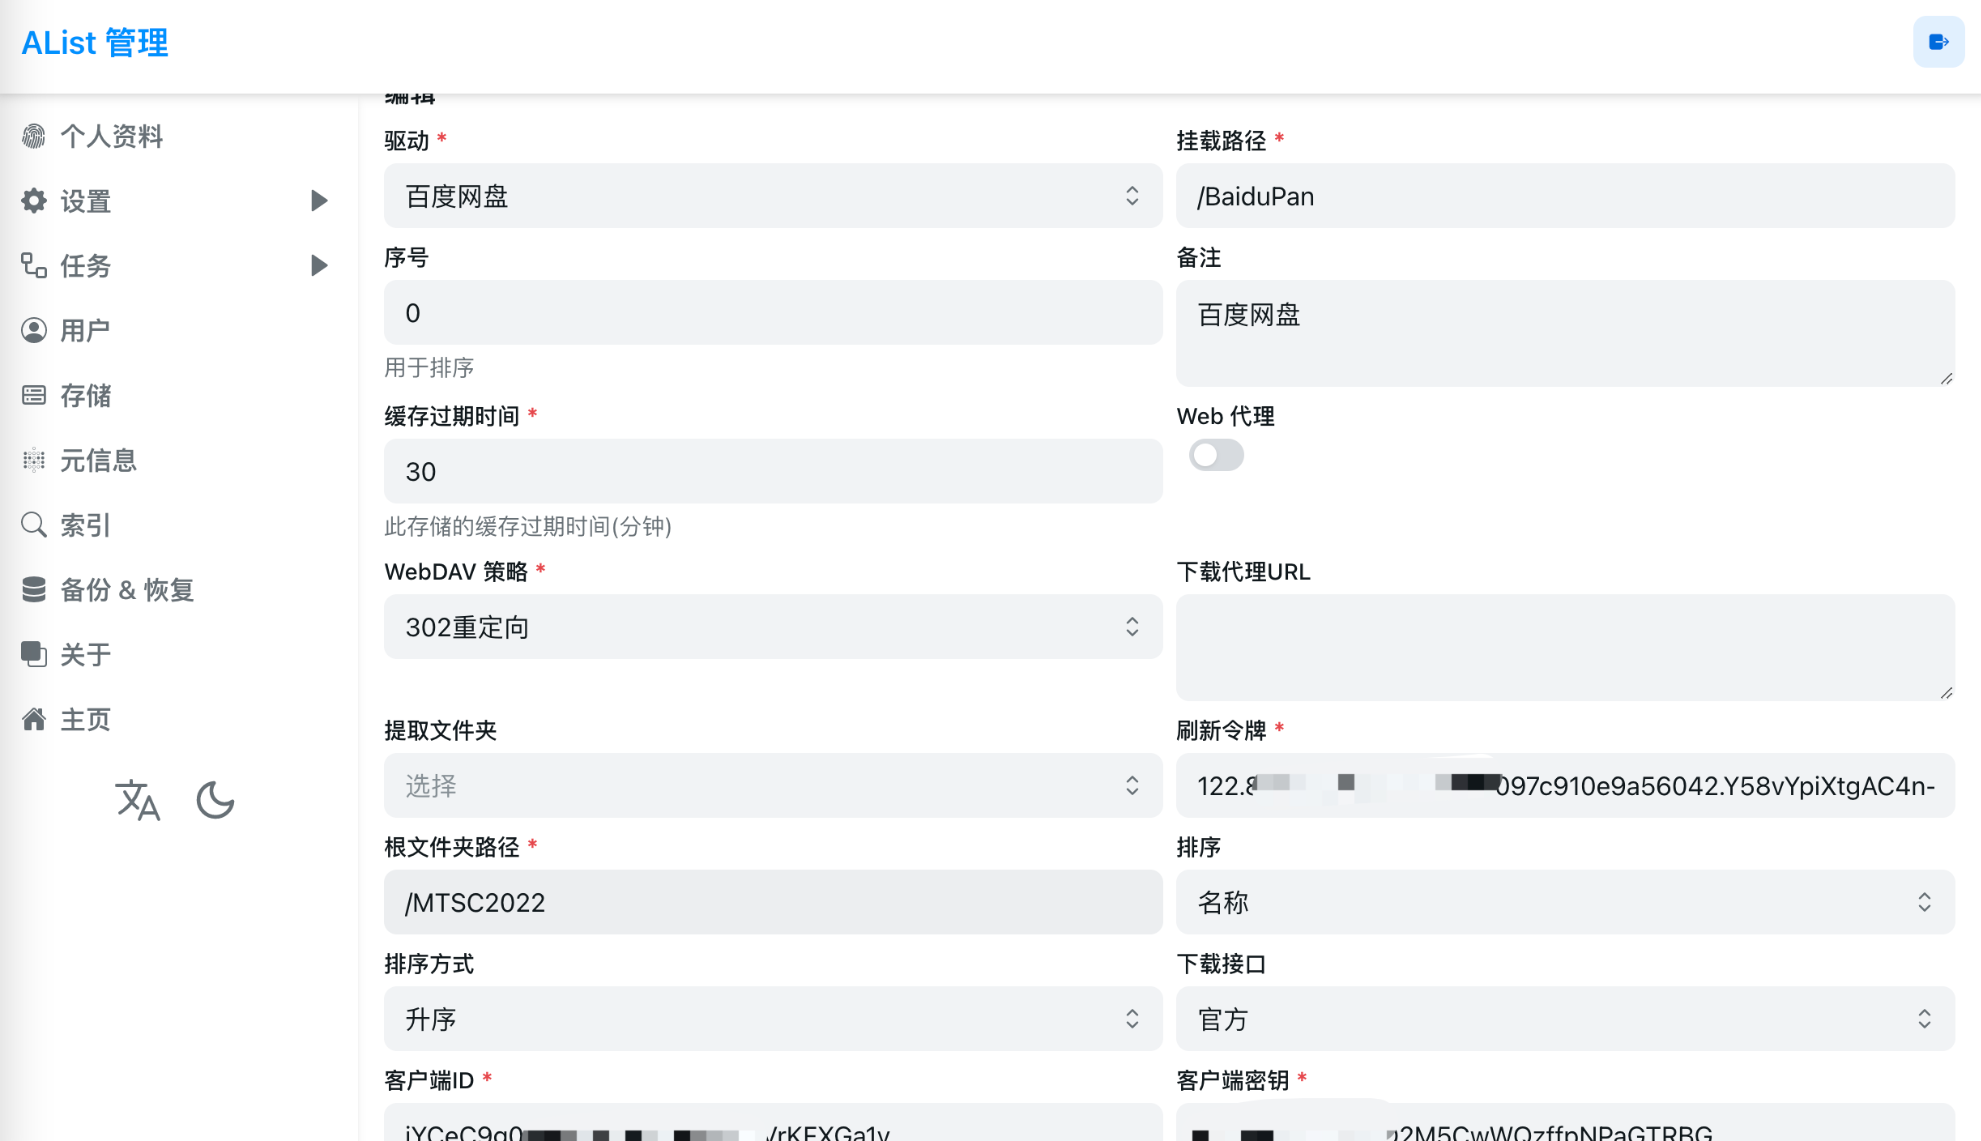Open the 元信息 metadata sidebar icon
The image size is (1981, 1141).
[34, 460]
